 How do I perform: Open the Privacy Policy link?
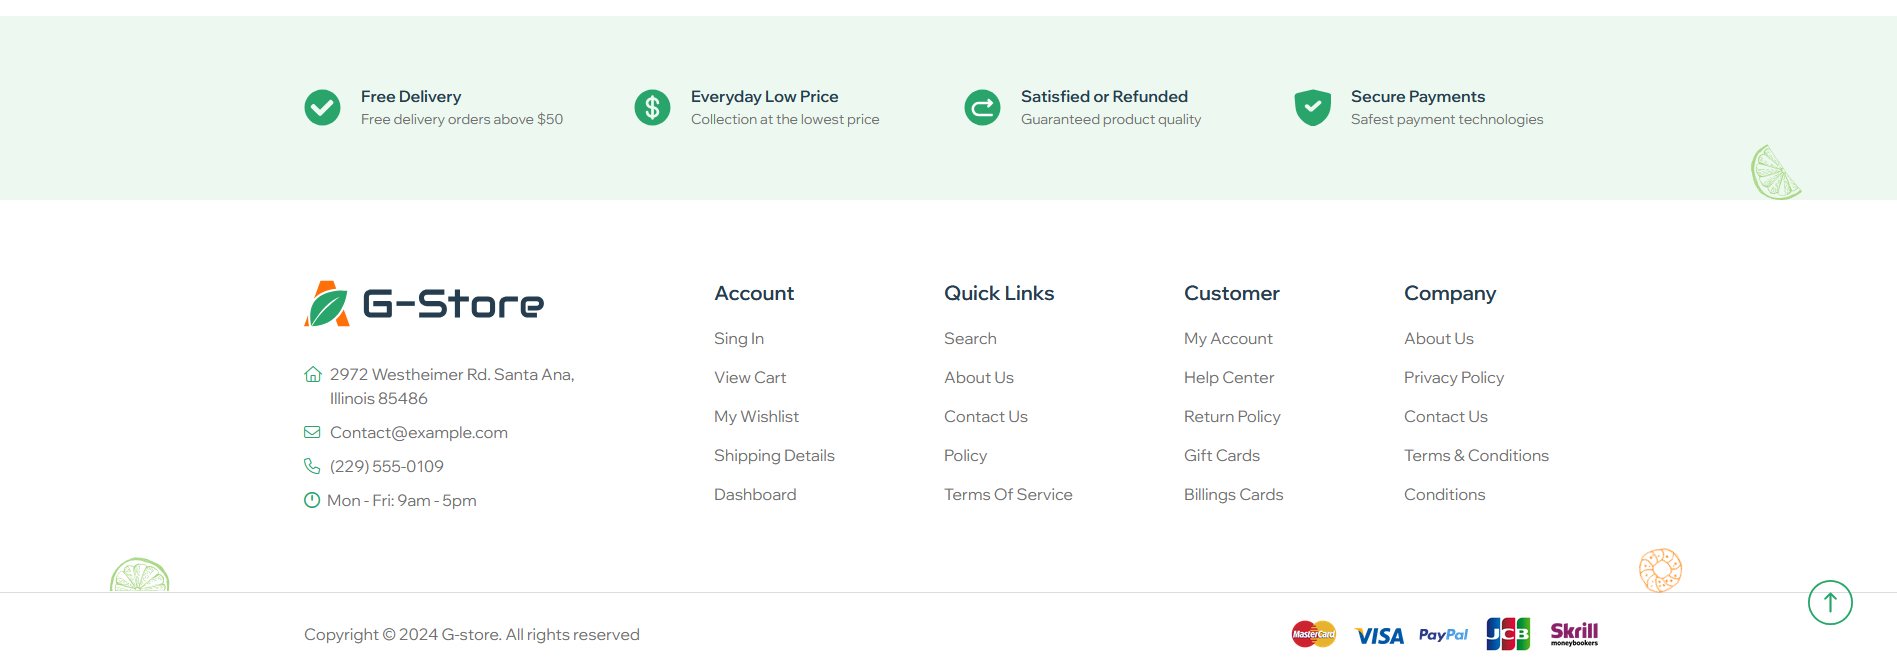coord(1454,377)
